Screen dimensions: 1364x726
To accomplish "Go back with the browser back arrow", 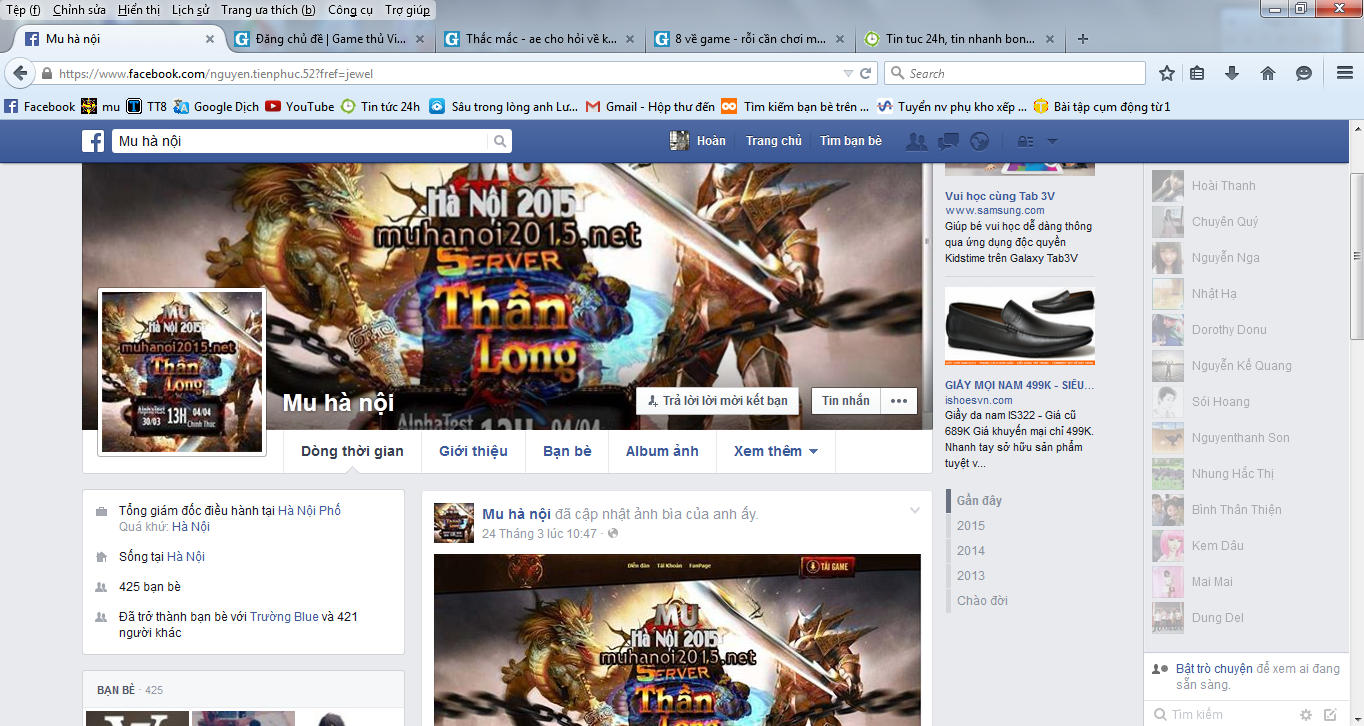I will pos(20,73).
